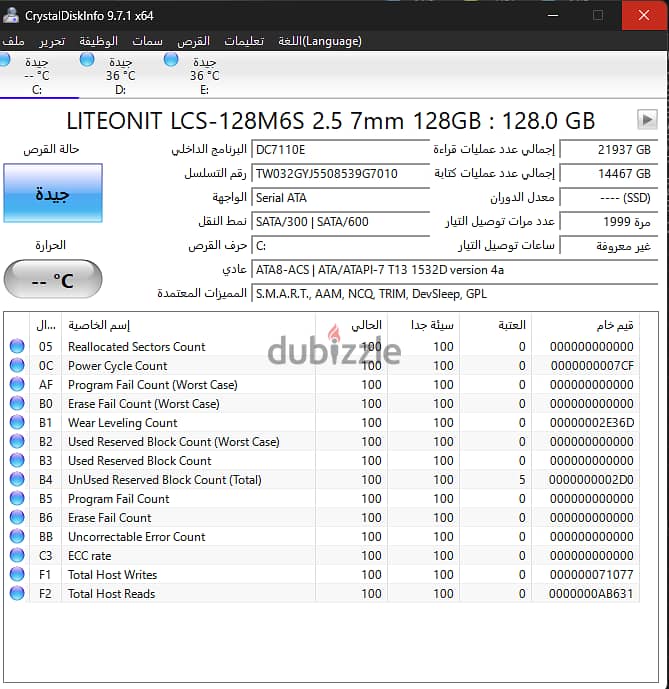Viewport: 669px width, 689px height.
Task: Click status circle for Total Host Writes
Action: pos(17,574)
